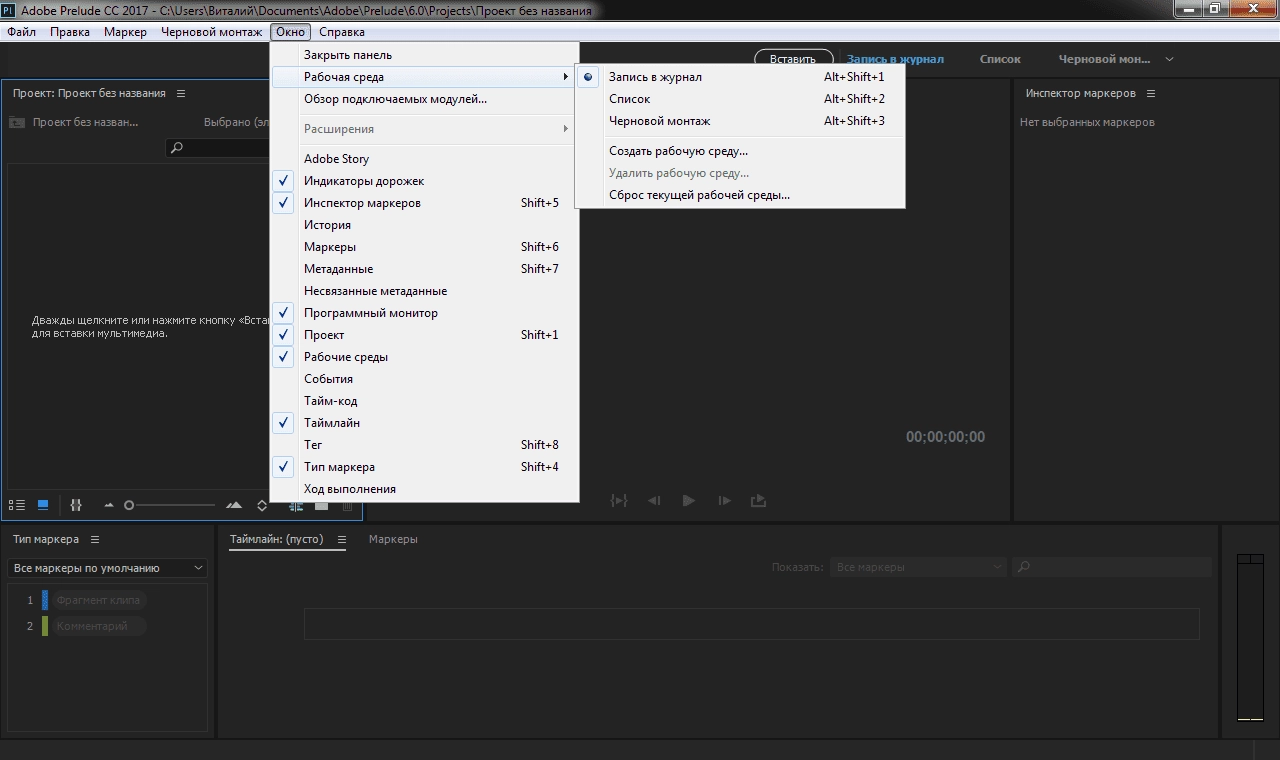
Task: Click the Project thumbnail zoom slider handle
Action: tap(129, 505)
